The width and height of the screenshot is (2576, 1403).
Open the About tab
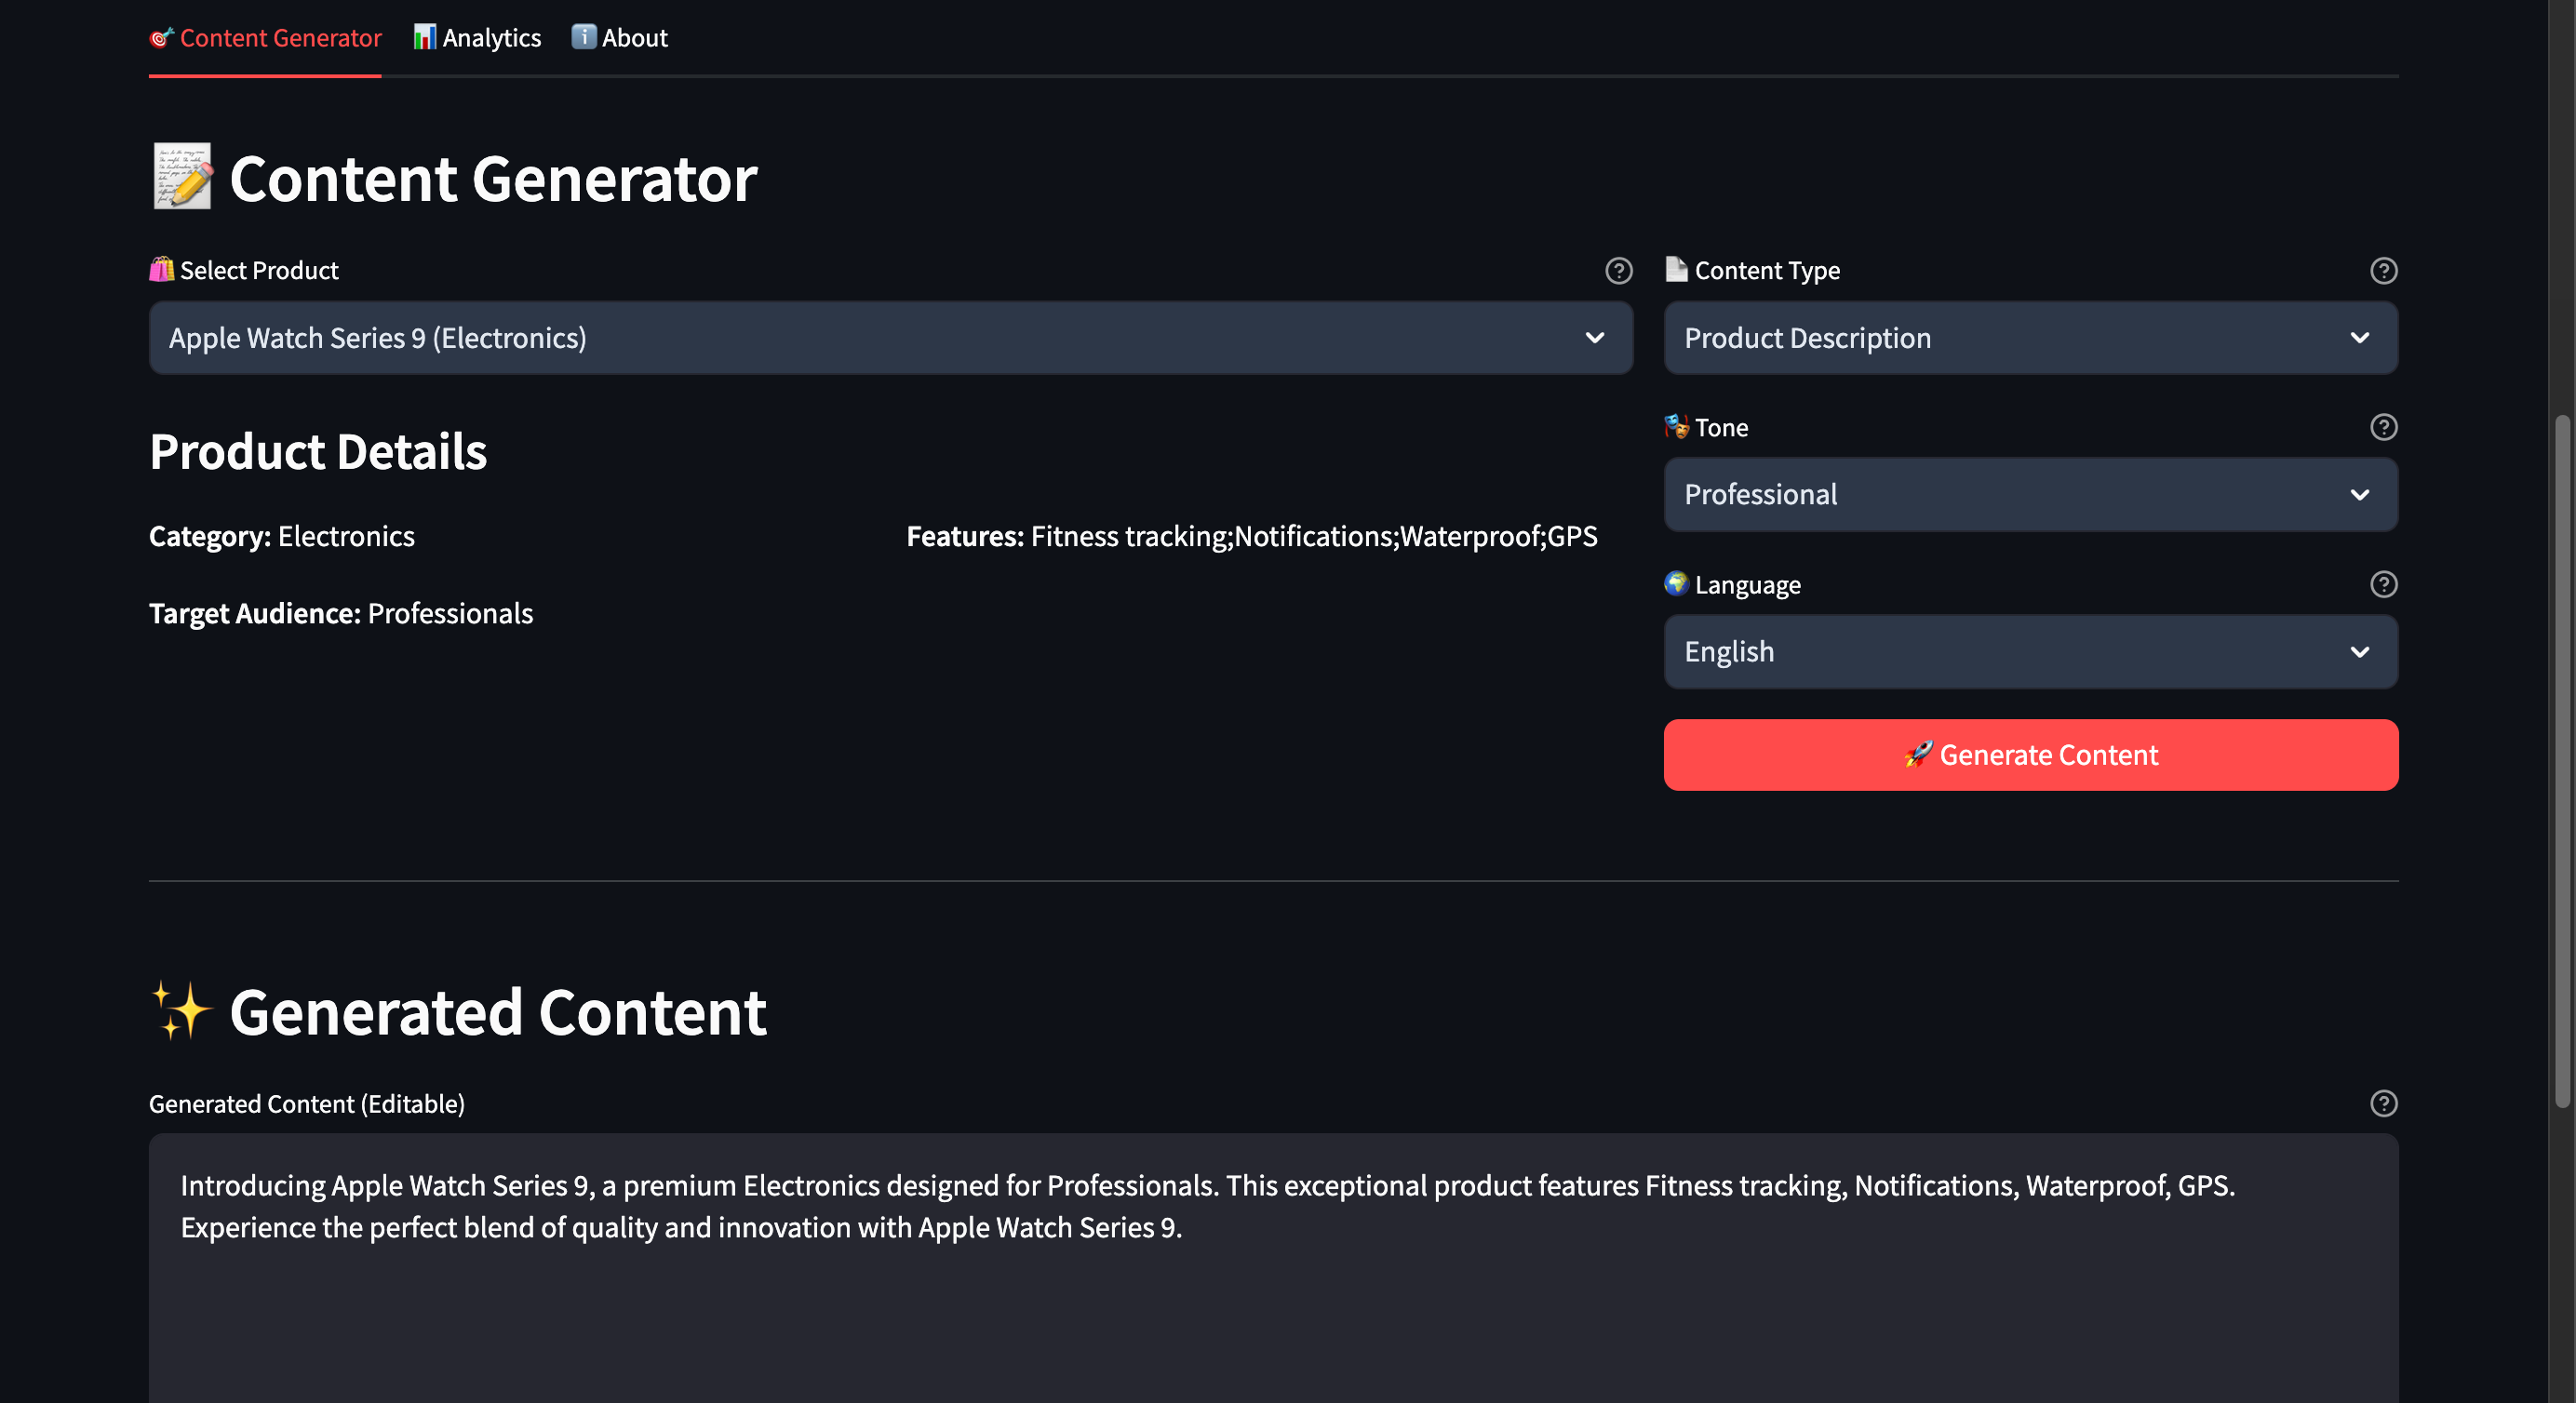tap(619, 38)
